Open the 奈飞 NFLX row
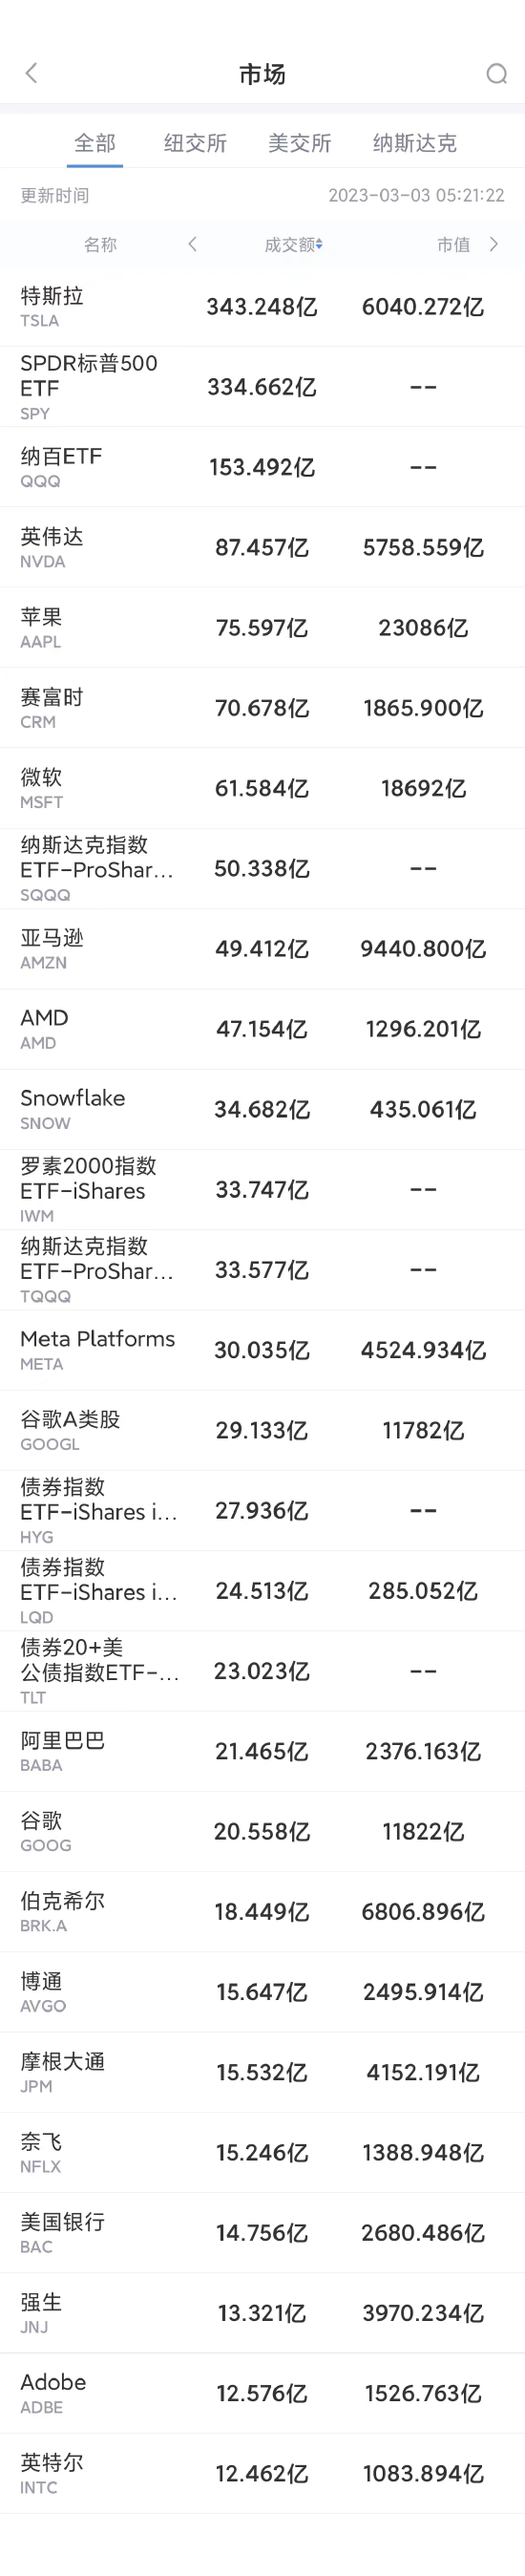The width and height of the screenshot is (525, 2576). coord(262,2152)
